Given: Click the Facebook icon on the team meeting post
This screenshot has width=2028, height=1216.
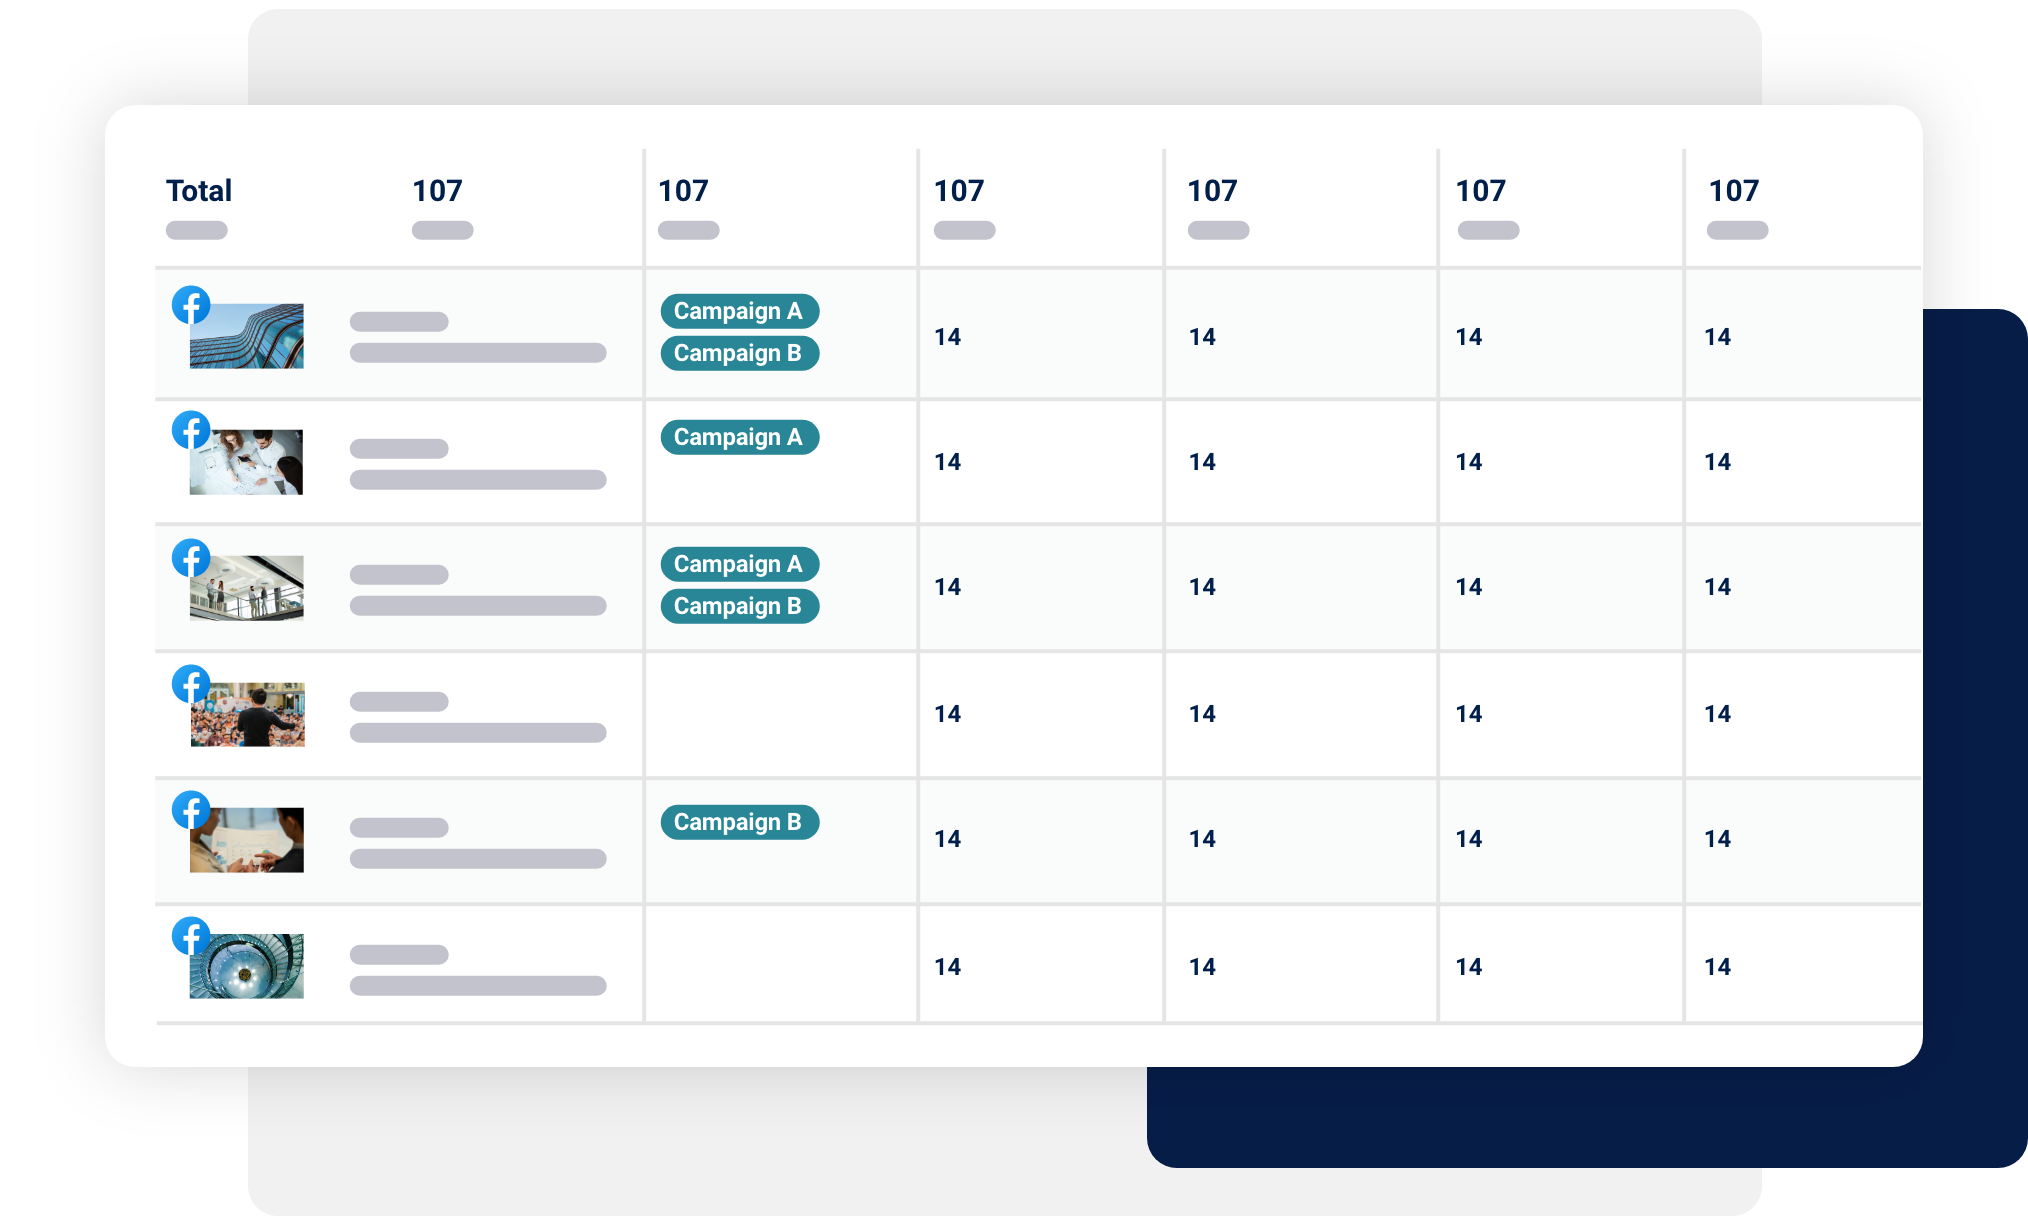Looking at the screenshot, I should pyautogui.click(x=191, y=430).
